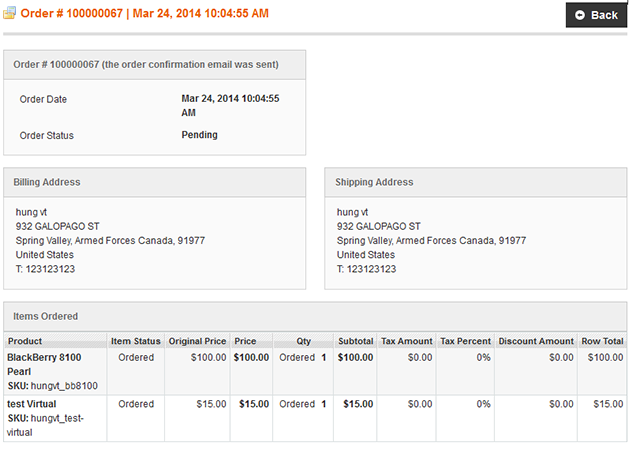This screenshot has height=461, width=640.
Task: Select the BlackBerry 8100 Pearl product name
Action: pyautogui.click(x=44, y=364)
